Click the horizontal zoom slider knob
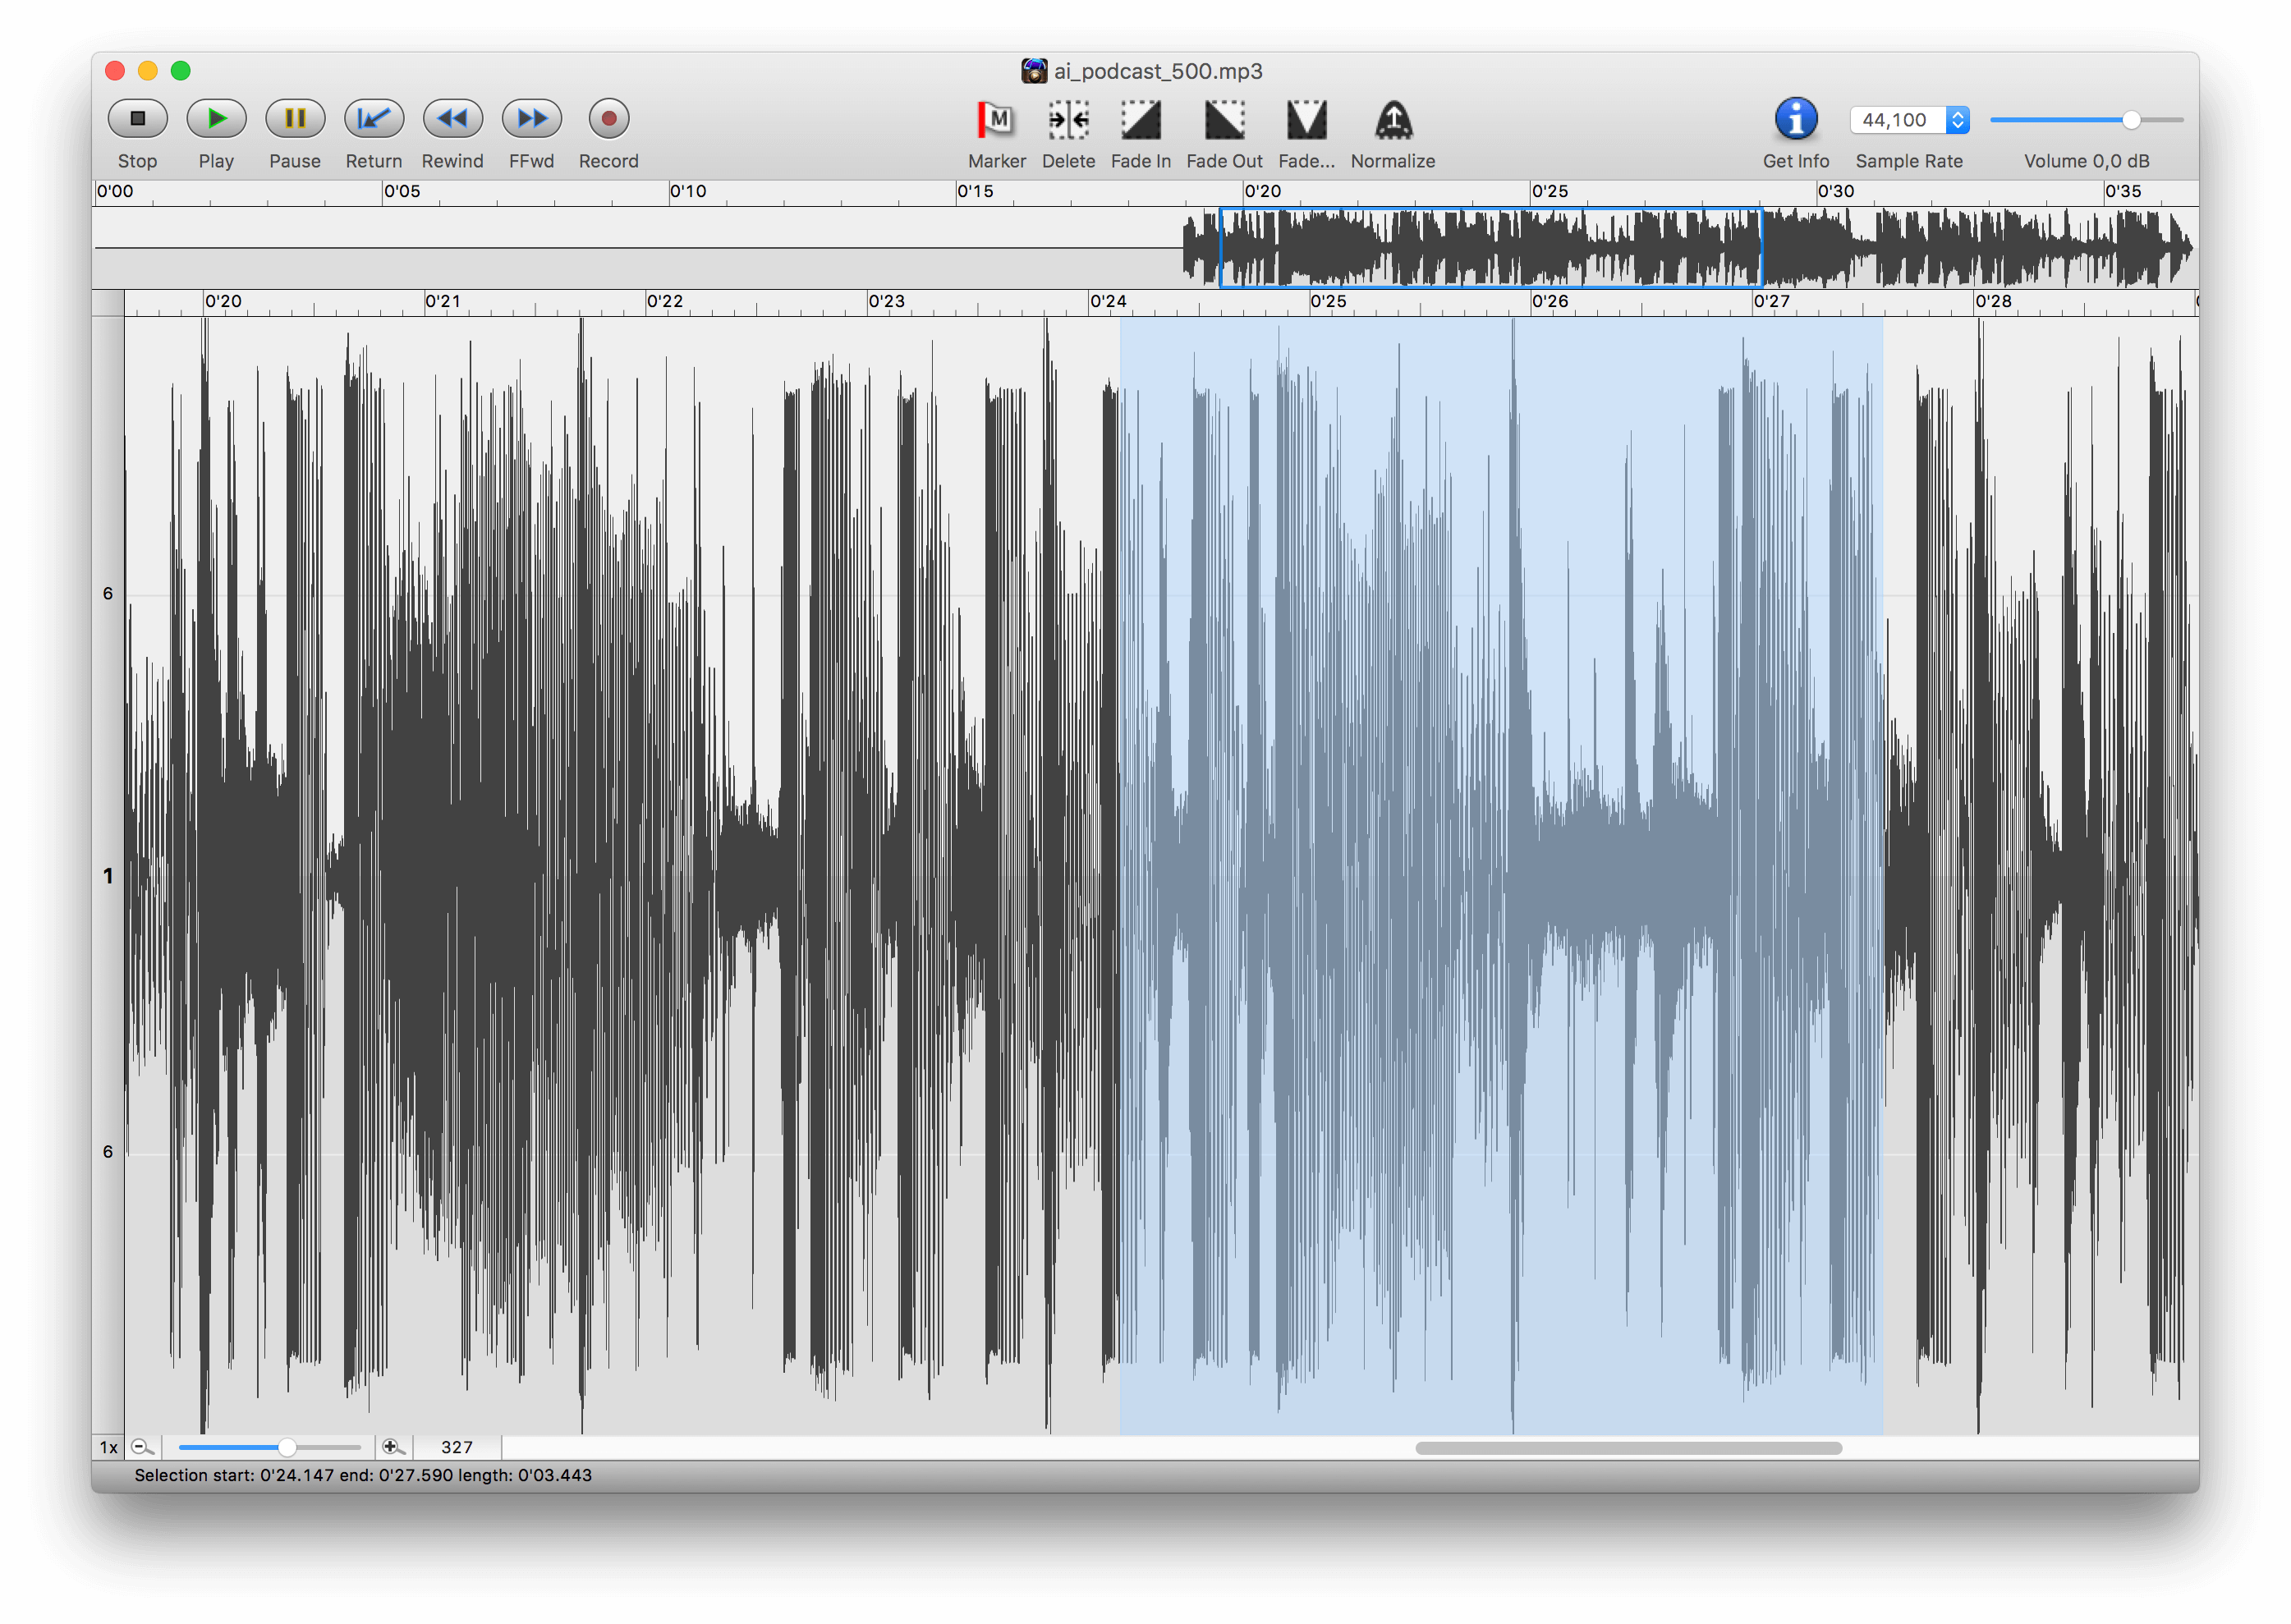This screenshot has height=1624, width=2291. 287,1447
